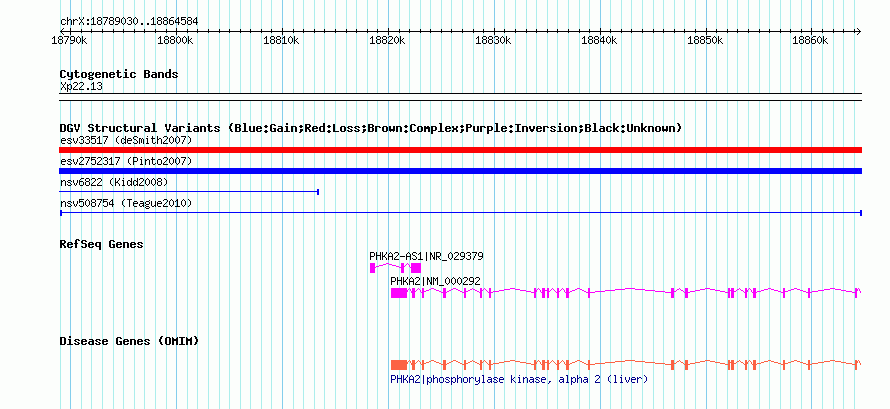Click the short blue nsv6822 gain line
The width and height of the screenshot is (890, 409).
tap(189, 192)
